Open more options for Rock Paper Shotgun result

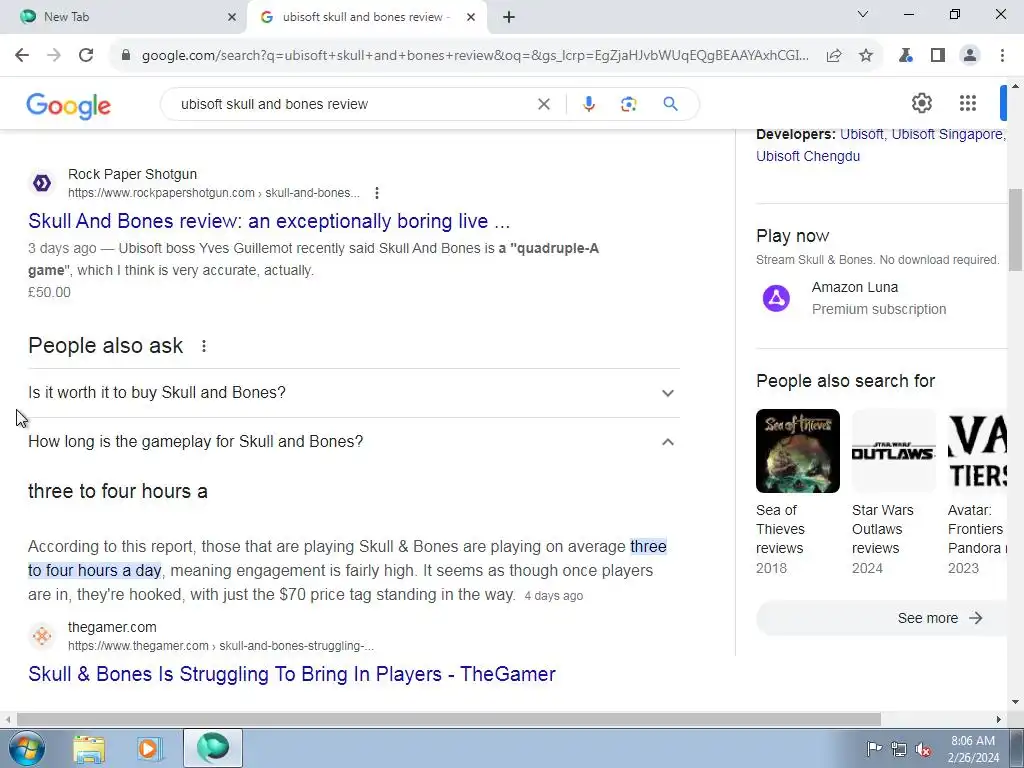point(376,193)
